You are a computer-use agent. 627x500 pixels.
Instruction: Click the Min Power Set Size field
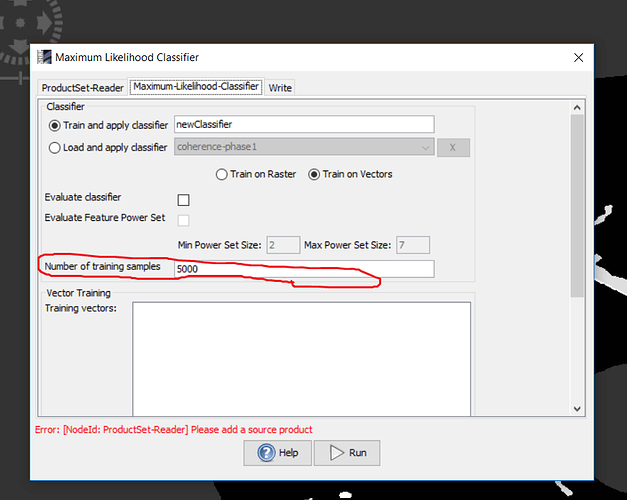(x=283, y=245)
